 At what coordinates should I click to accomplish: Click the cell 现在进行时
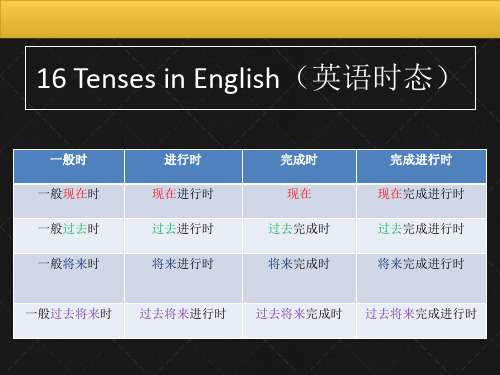[x=183, y=201]
